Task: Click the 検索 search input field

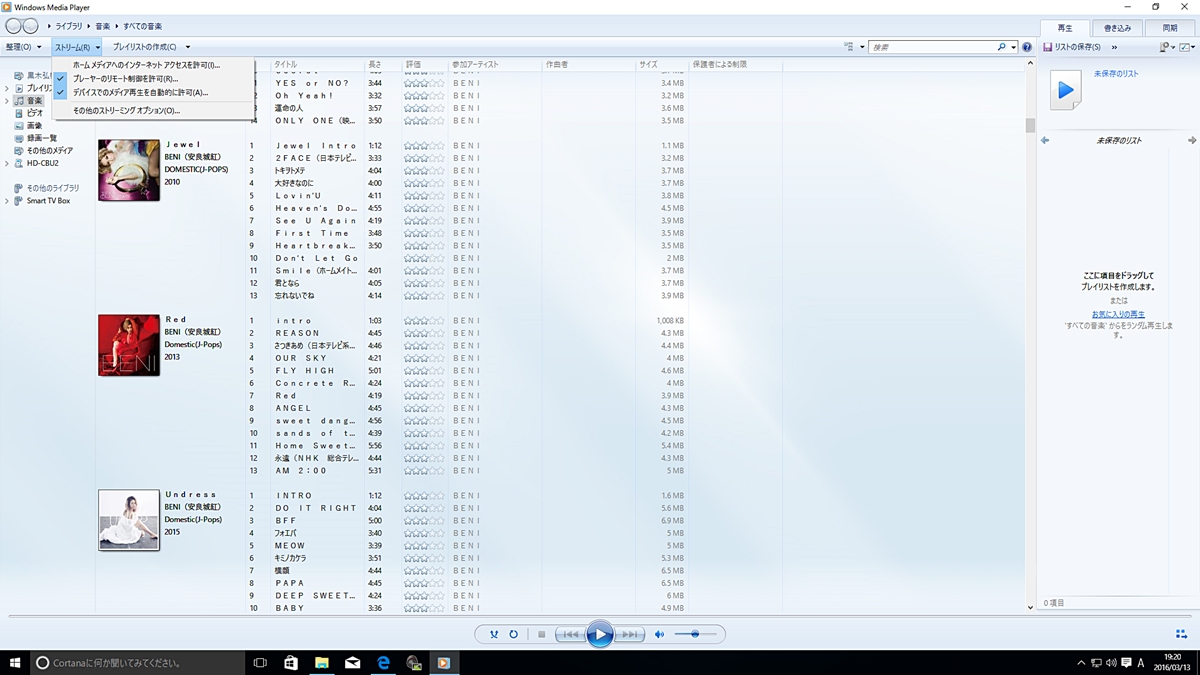Action: pyautogui.click(x=931, y=47)
